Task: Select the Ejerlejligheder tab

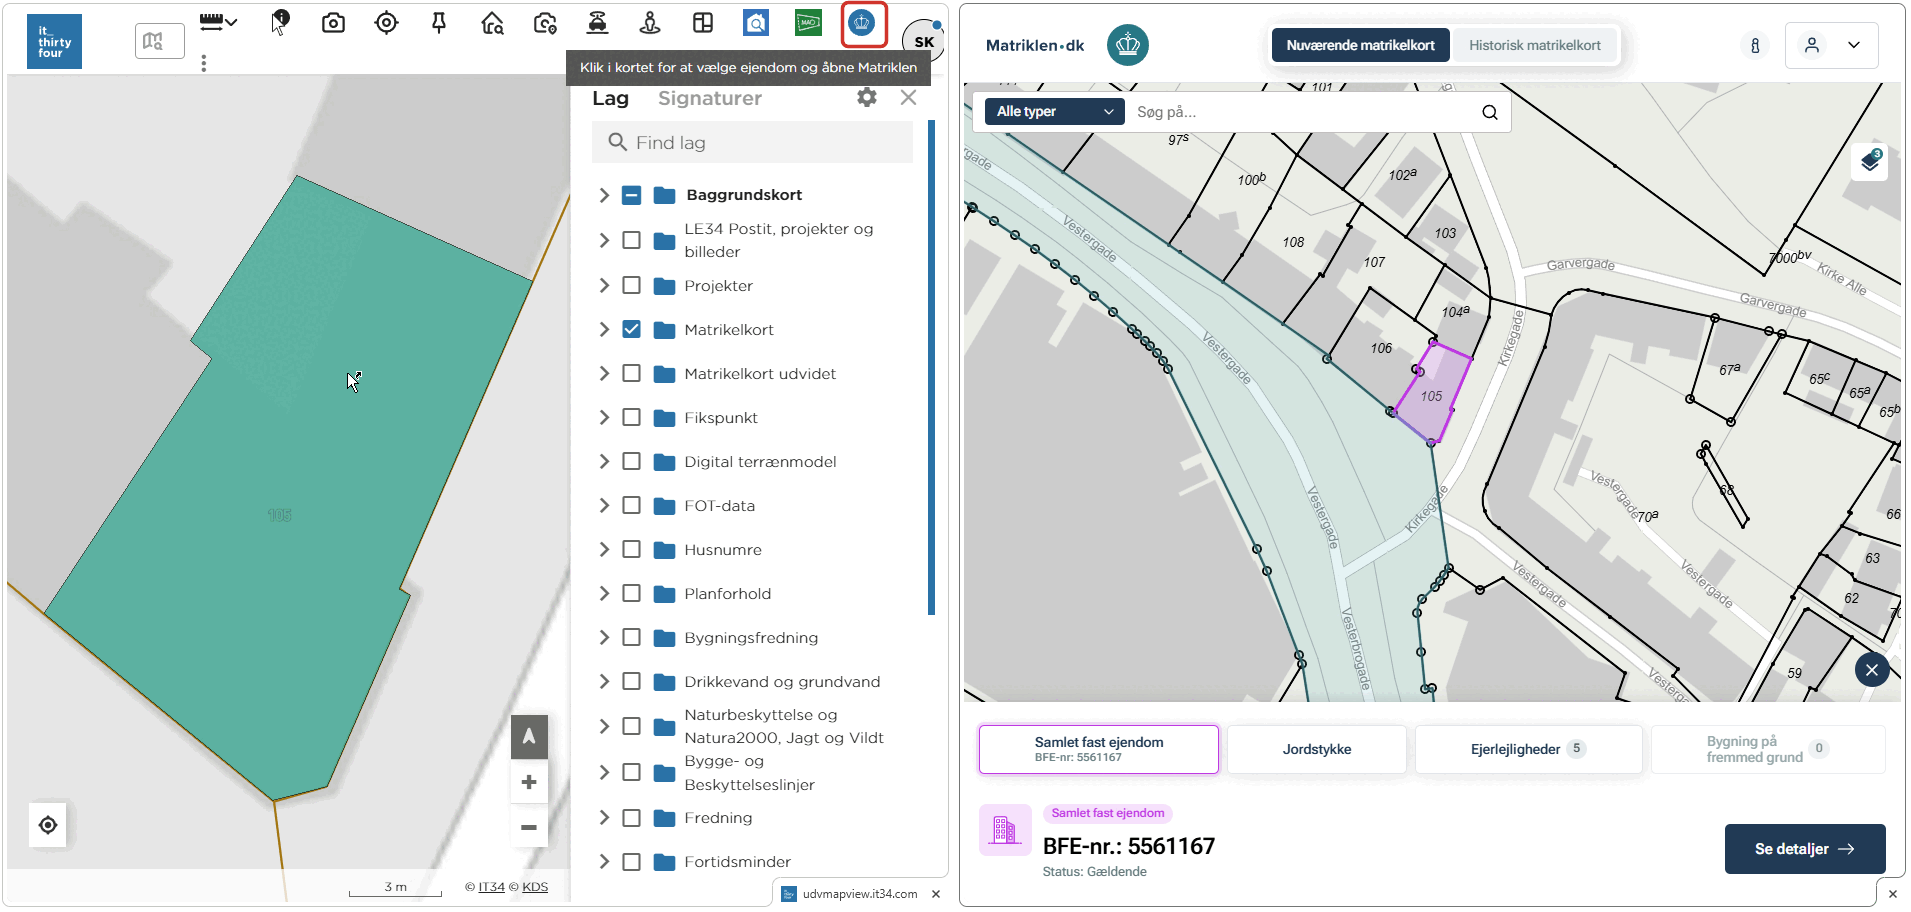Action: pyautogui.click(x=1528, y=749)
